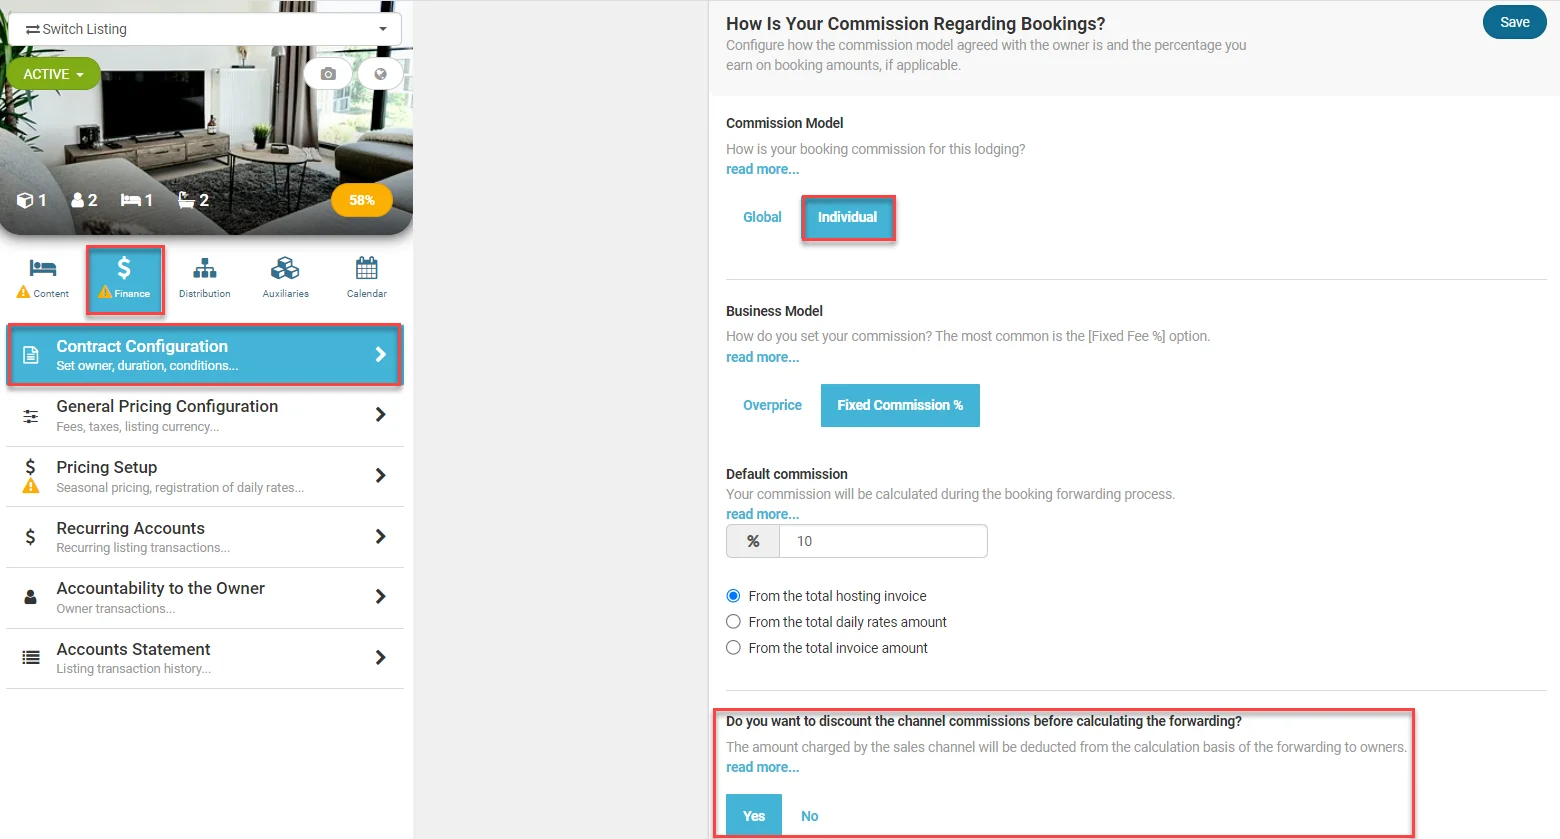Open the Auxiliaries cubes icon
Viewport: 1560px width, 839px height.
286,278
